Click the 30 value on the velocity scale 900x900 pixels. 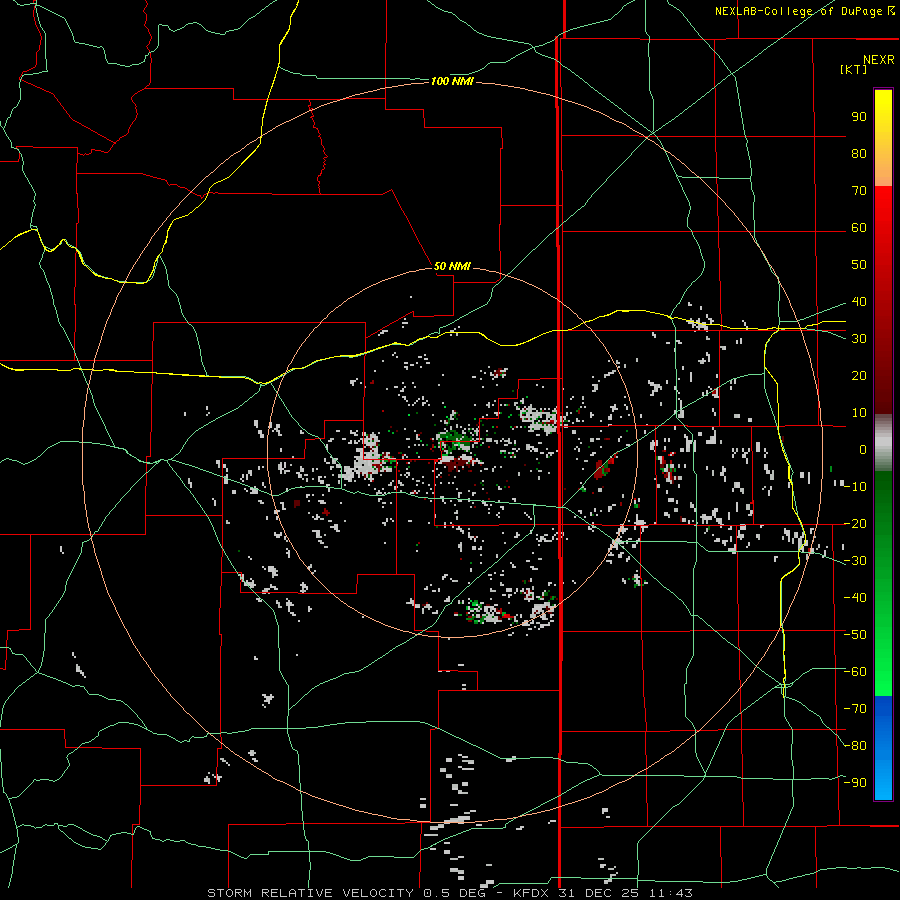(859, 339)
